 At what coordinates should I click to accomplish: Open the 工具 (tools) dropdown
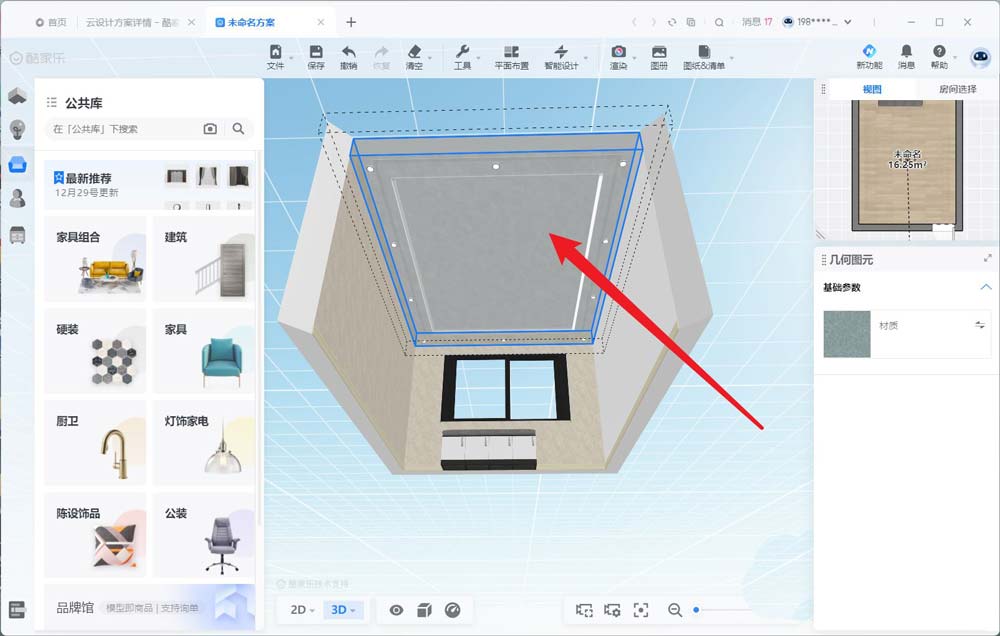462,57
